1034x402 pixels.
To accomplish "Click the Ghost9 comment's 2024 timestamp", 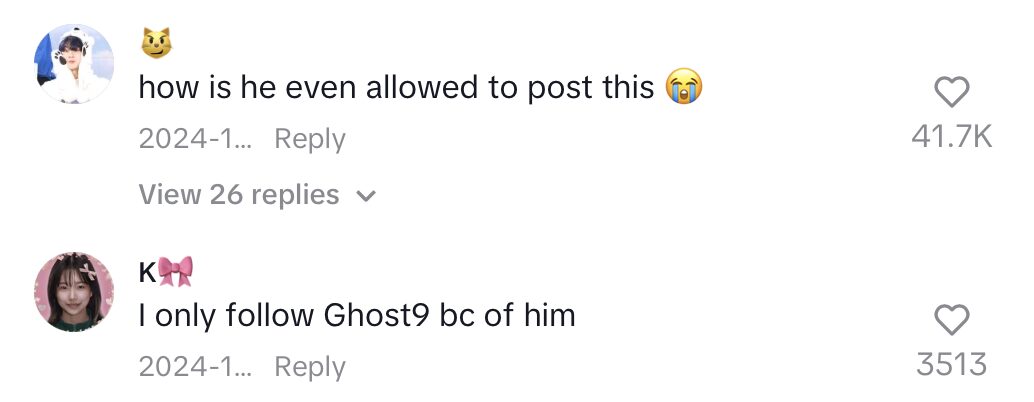I will (x=195, y=366).
